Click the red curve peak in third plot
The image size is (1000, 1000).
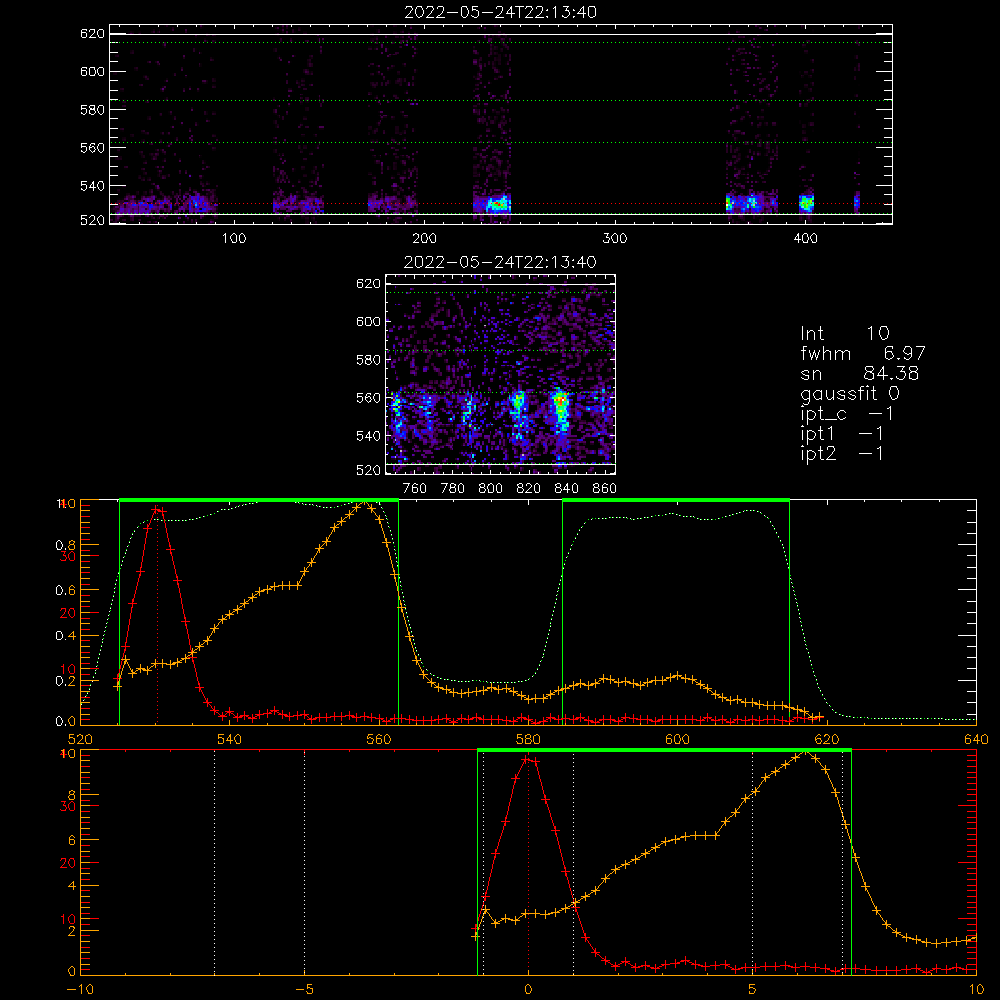[x=157, y=508]
